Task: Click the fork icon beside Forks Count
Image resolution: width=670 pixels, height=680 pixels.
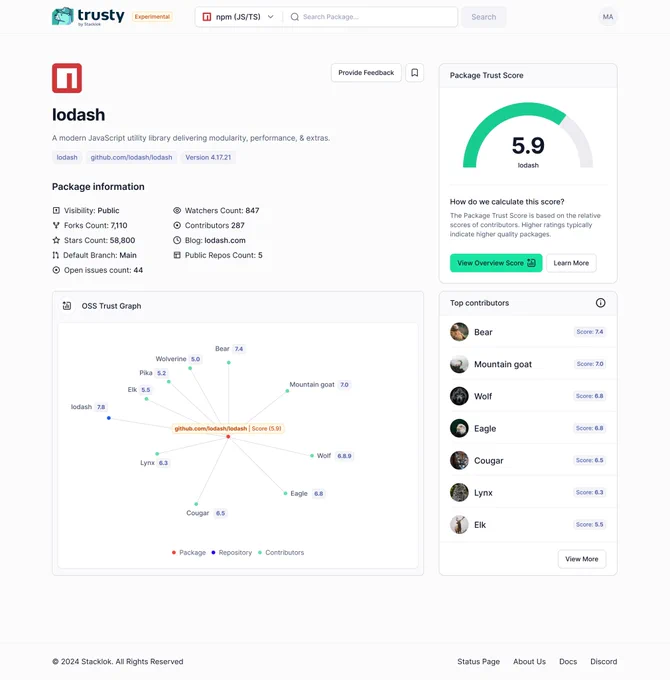Action: pyautogui.click(x=56, y=225)
